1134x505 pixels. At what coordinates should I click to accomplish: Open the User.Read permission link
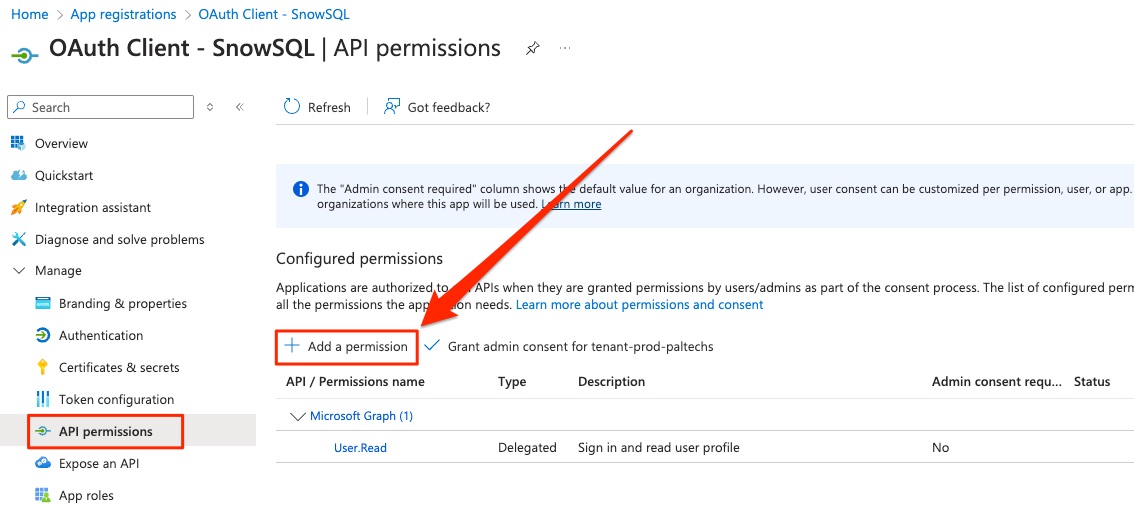360,448
